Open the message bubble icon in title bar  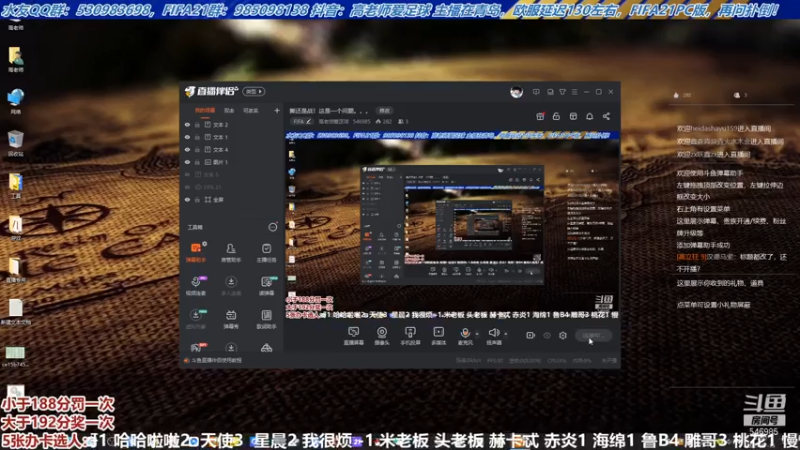pyautogui.click(x=536, y=92)
